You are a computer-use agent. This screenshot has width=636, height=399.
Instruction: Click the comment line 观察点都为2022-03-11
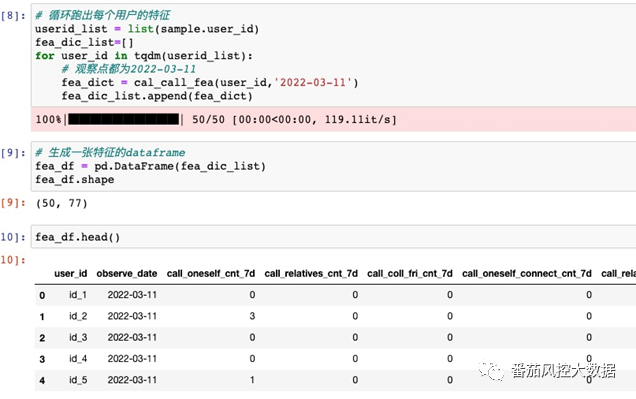pyautogui.click(x=129, y=69)
